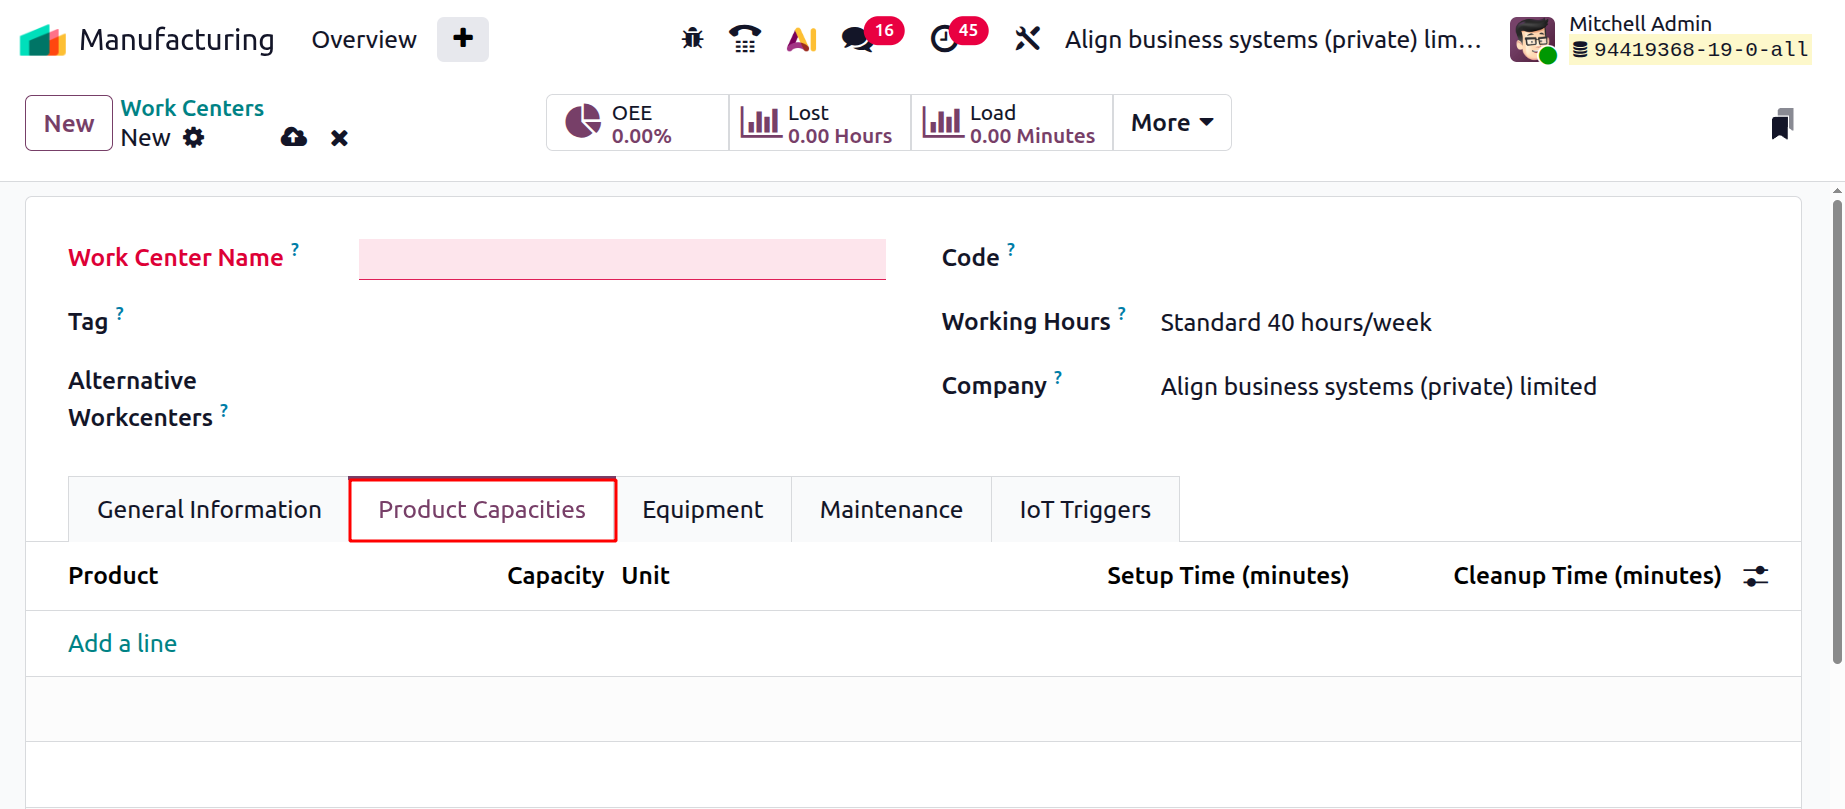This screenshot has width=1845, height=809.
Task: Click the wrench tools icon
Action: [1027, 39]
